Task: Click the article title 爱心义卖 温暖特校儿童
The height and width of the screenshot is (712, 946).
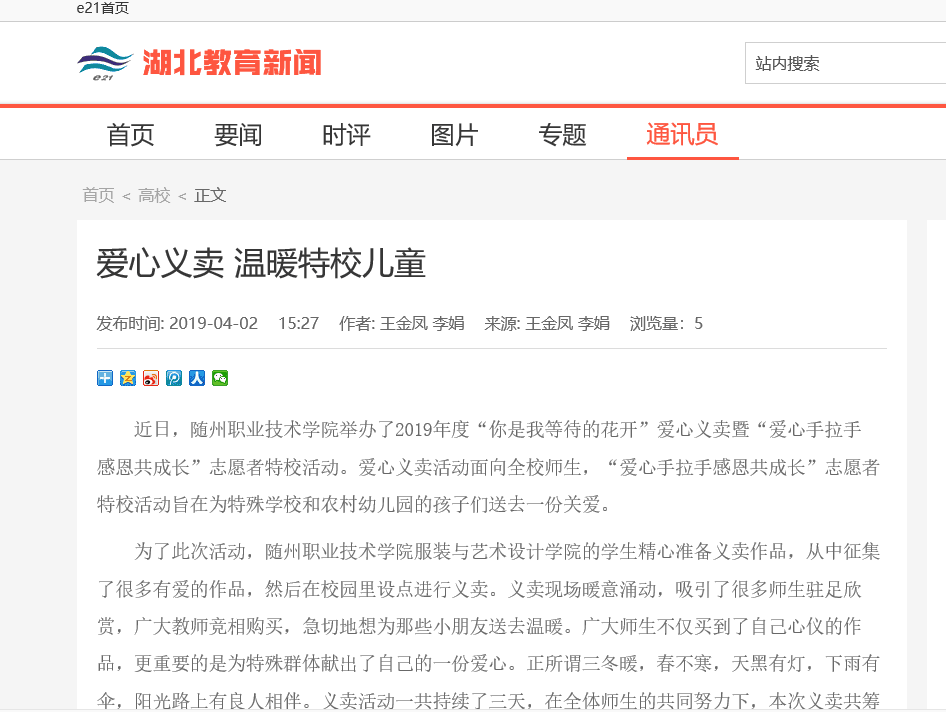Action: [x=261, y=264]
